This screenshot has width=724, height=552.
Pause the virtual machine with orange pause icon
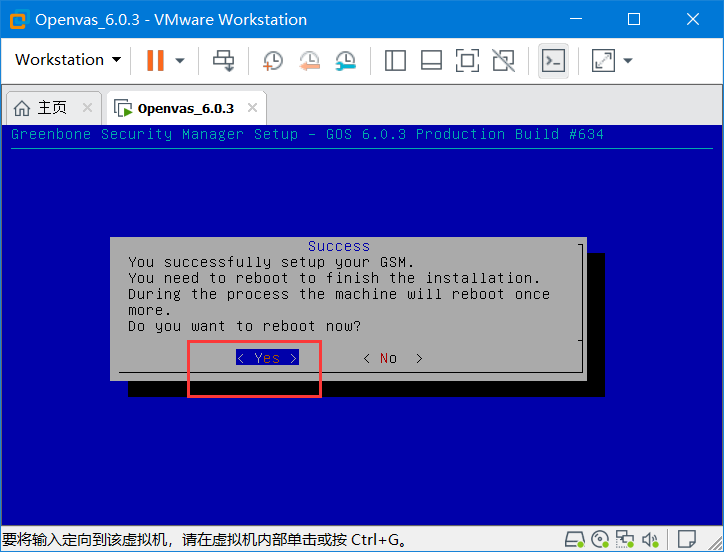[155, 60]
